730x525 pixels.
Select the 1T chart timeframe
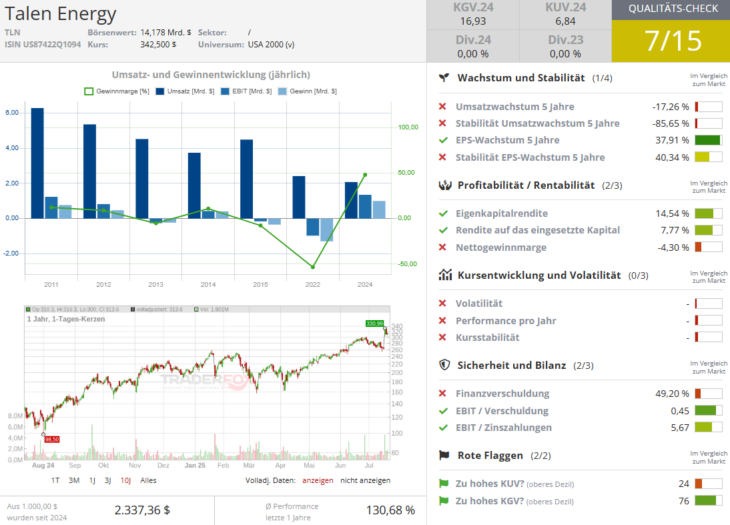pyautogui.click(x=55, y=480)
